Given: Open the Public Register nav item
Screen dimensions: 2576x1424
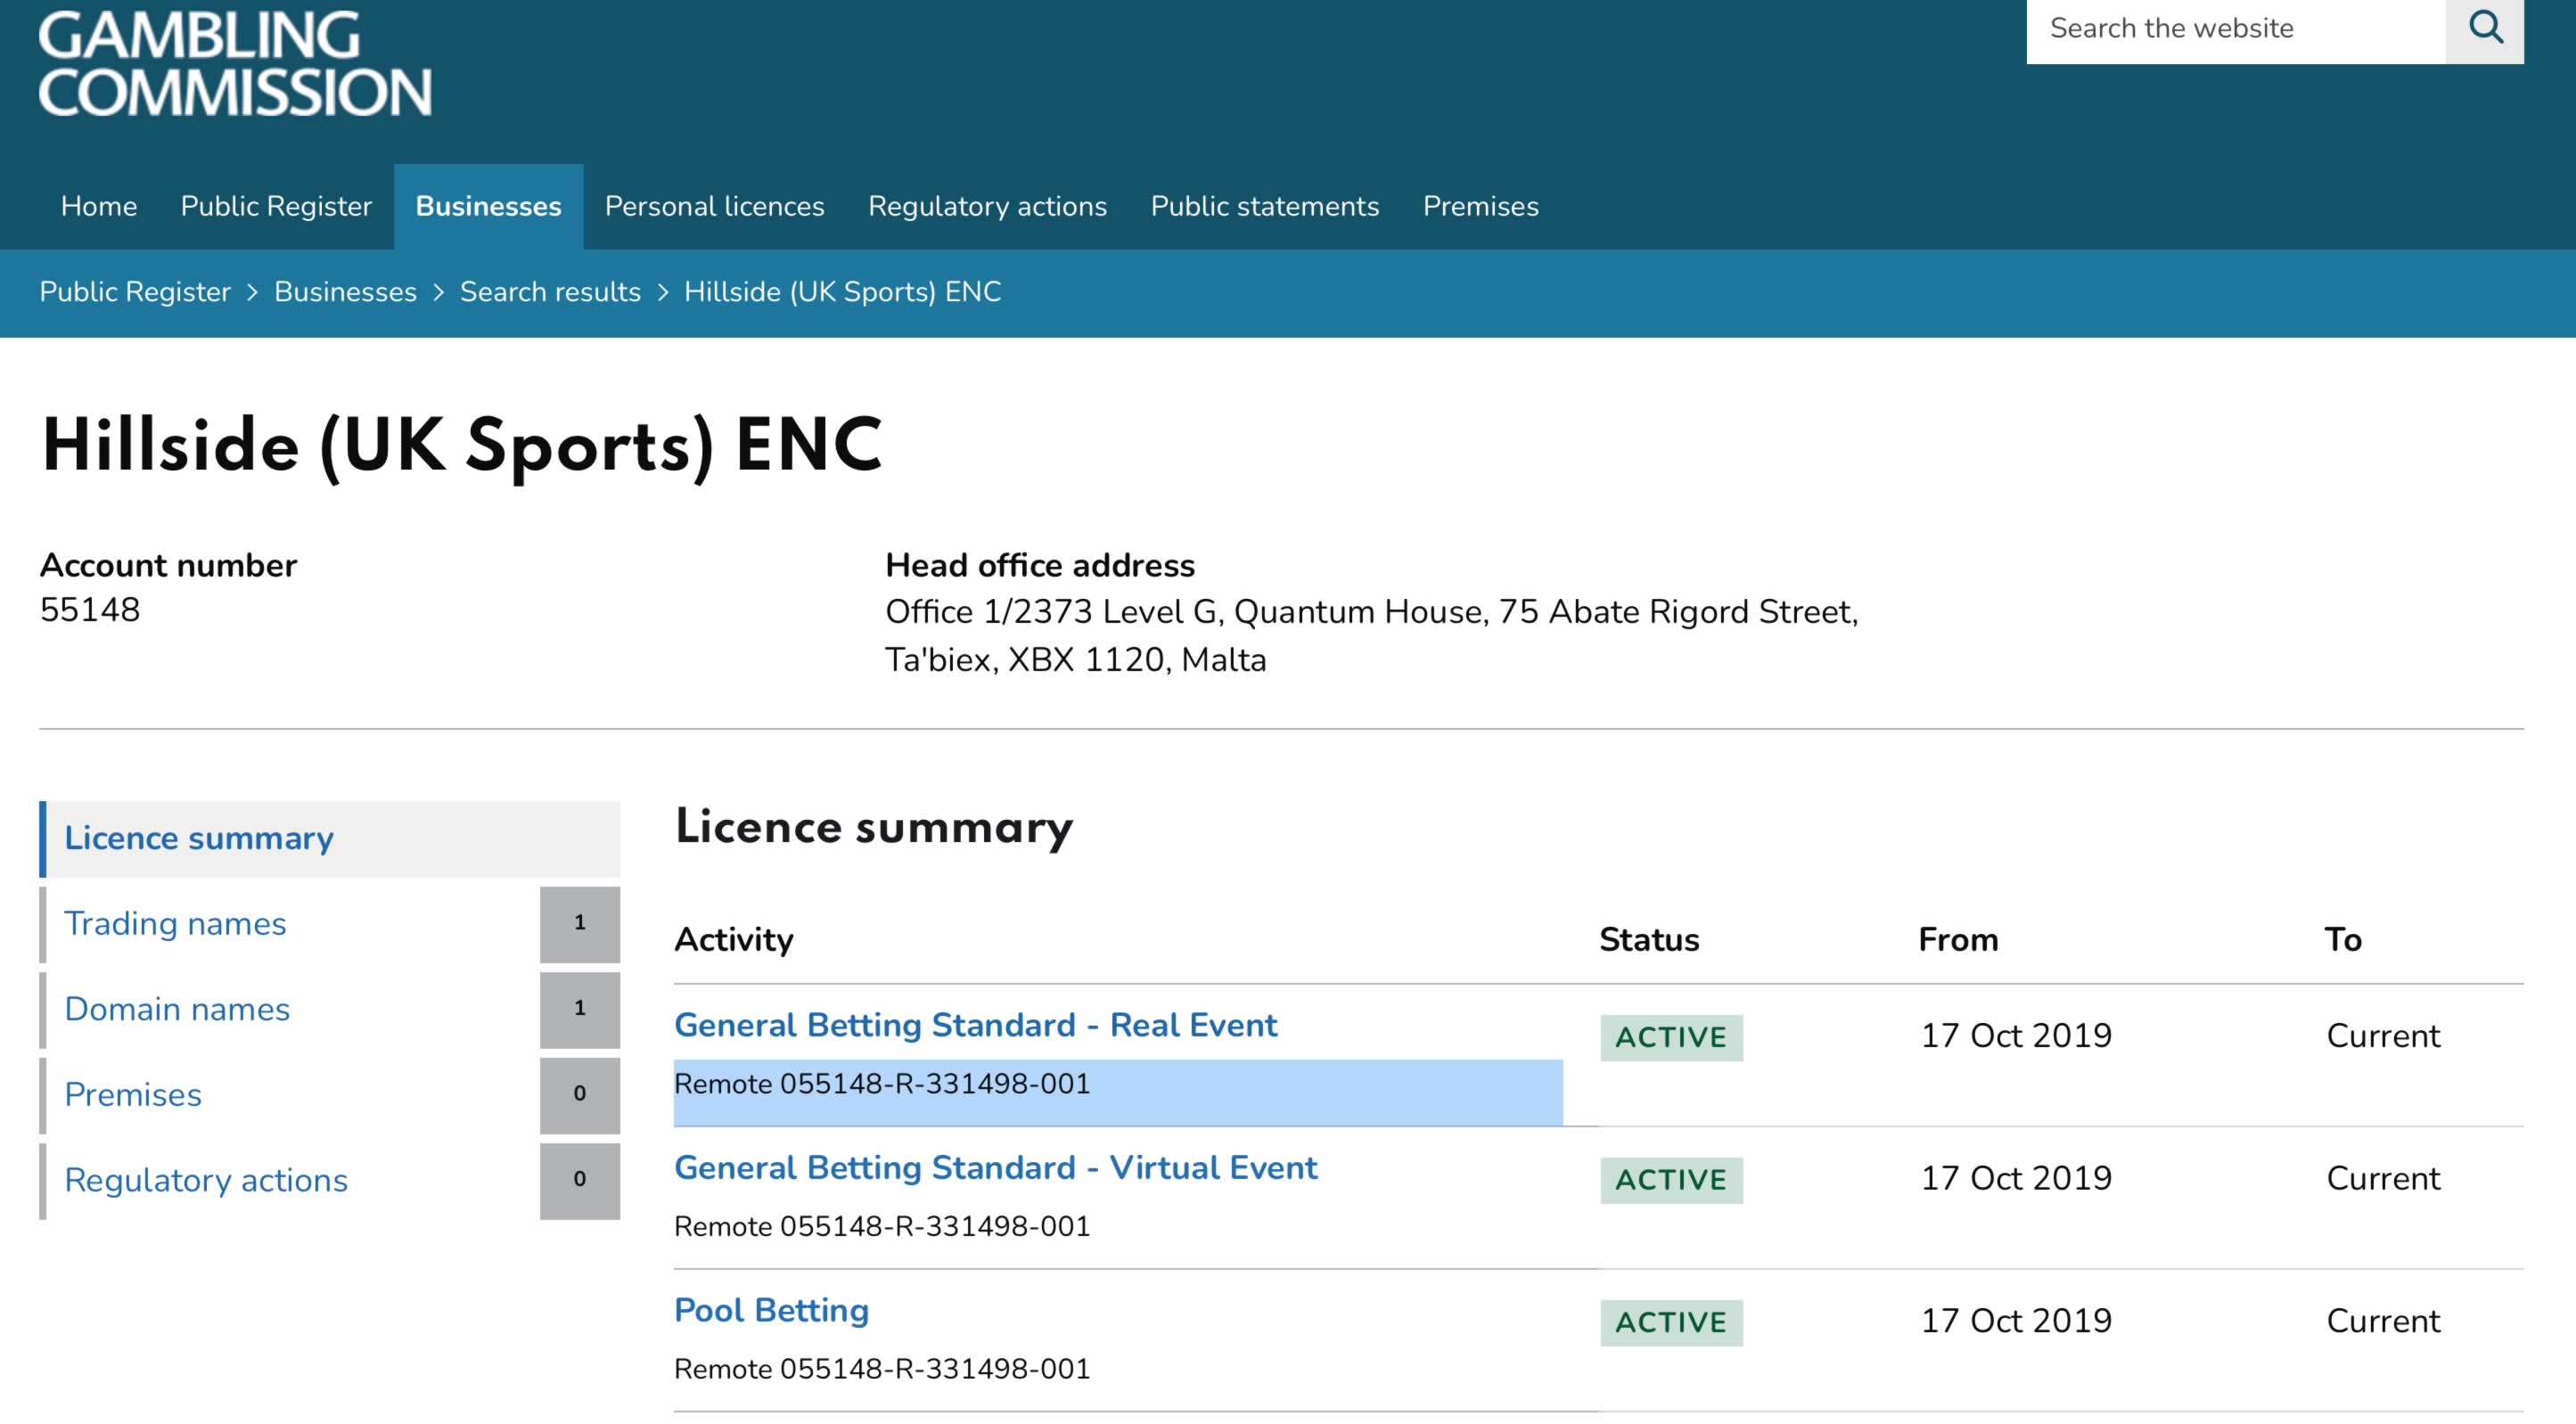Looking at the screenshot, I should [276, 206].
